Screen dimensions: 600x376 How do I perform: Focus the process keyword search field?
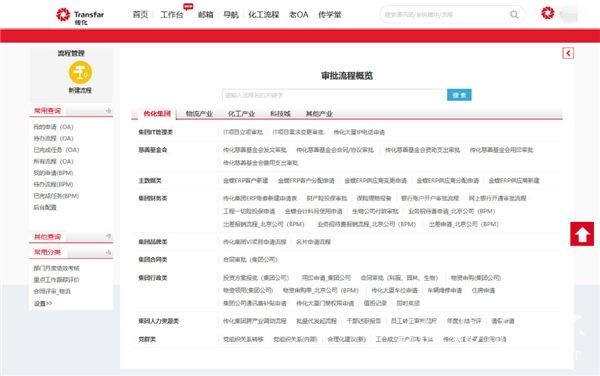[333, 95]
